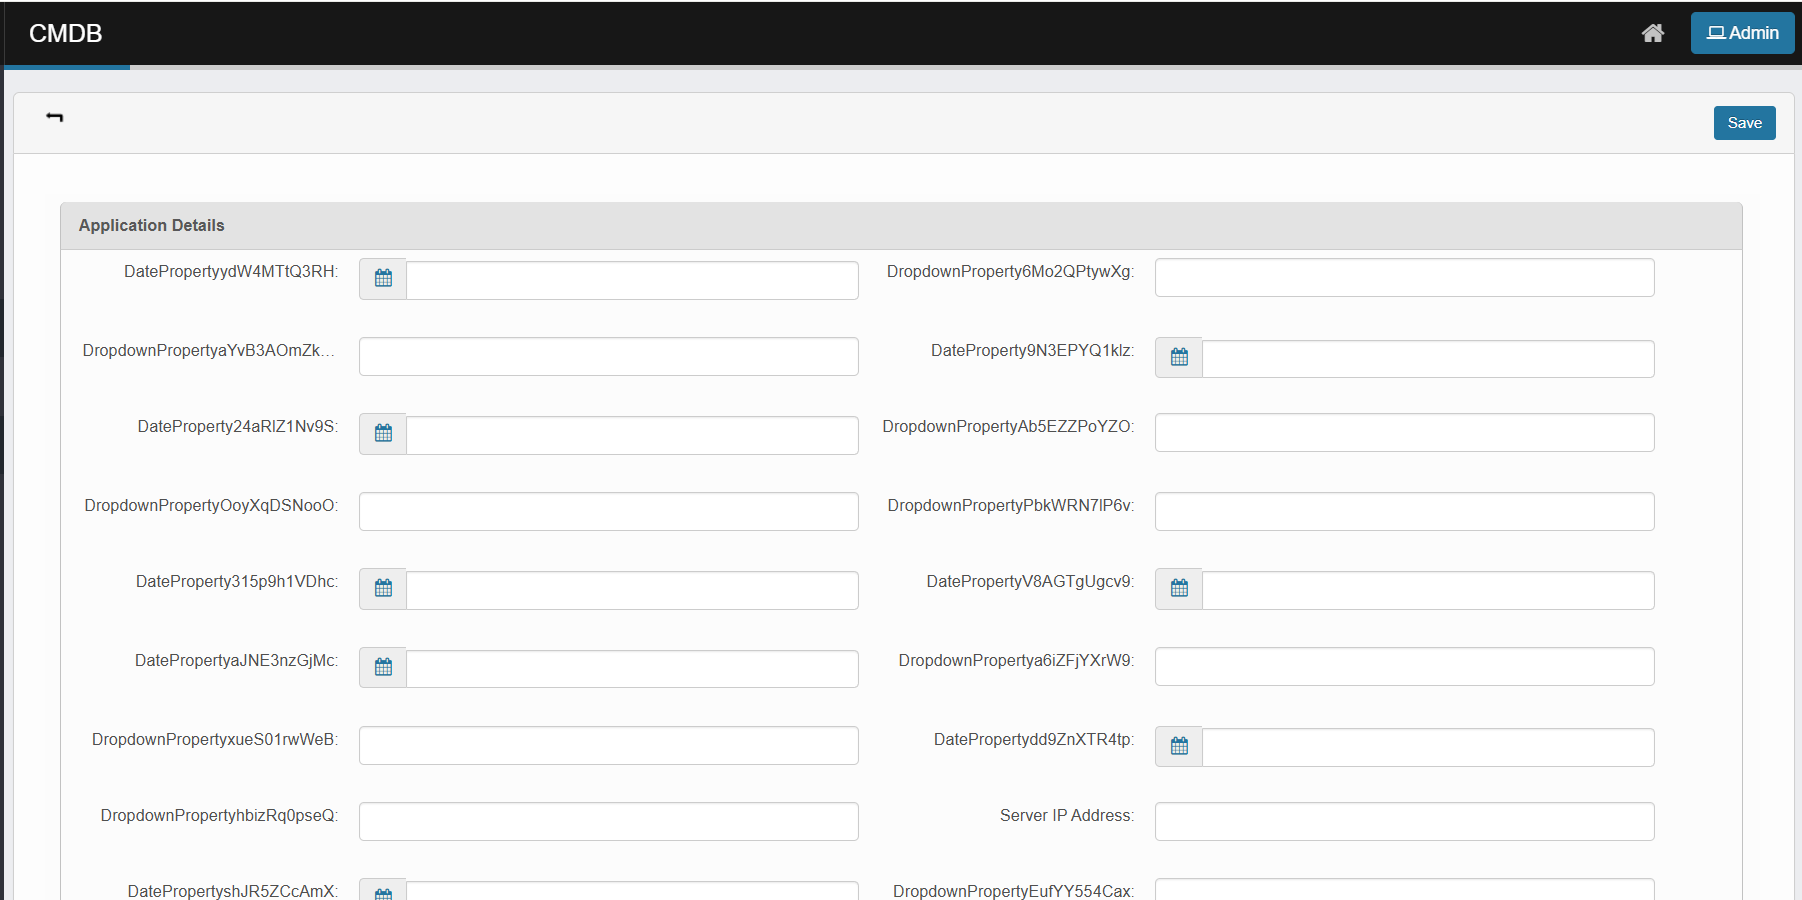Expand the DropdownPropertyaYvB3AOmZk dropdown
Screen dimensions: 1802x900
tap(608, 357)
